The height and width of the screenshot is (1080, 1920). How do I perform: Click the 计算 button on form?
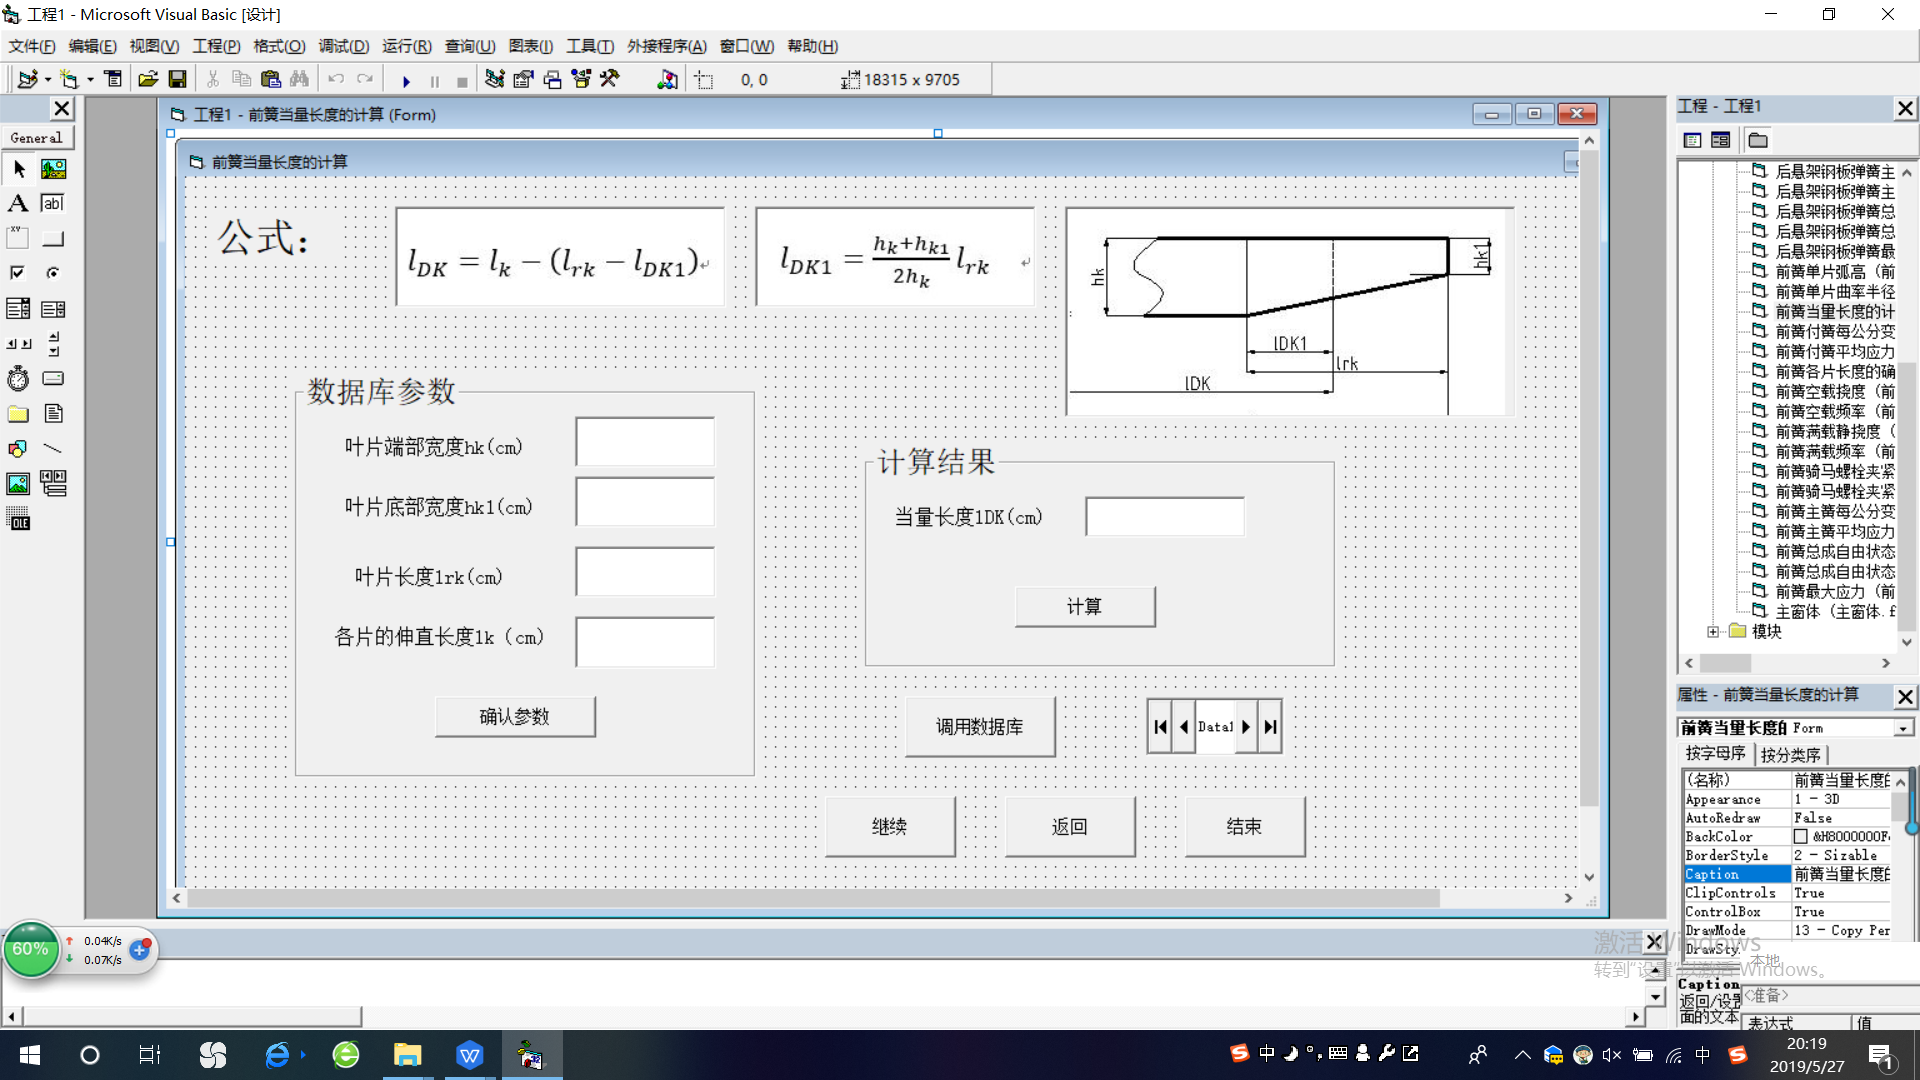(1084, 607)
